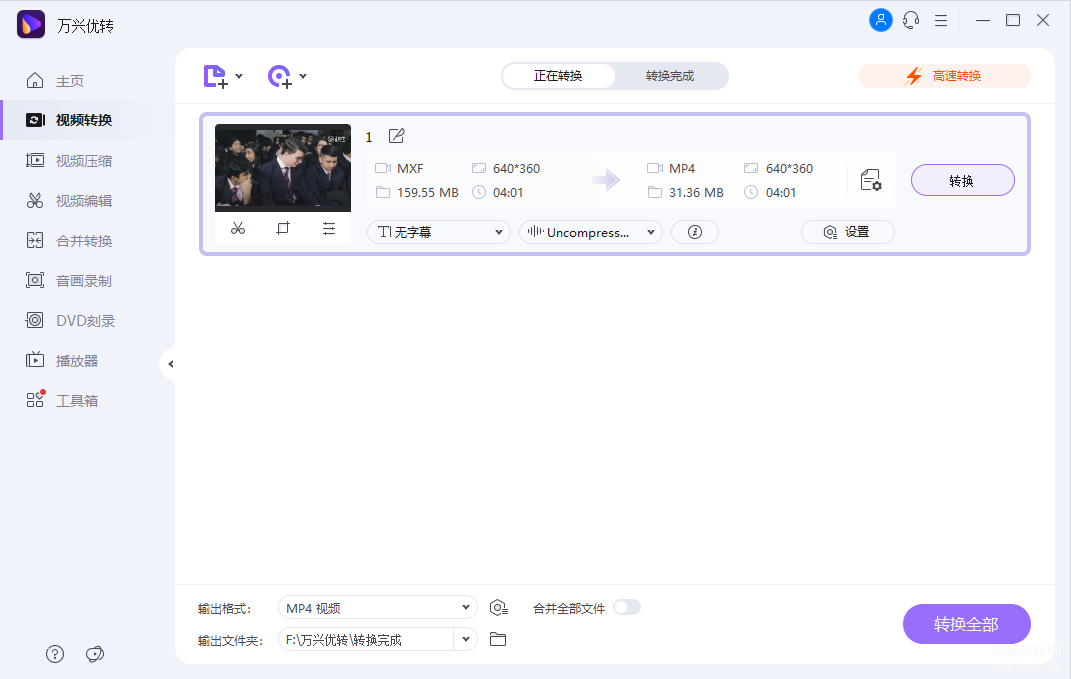The image size is (1071, 679).
Task: Open the Uncompress... audio track dropdown
Action: [x=591, y=232]
